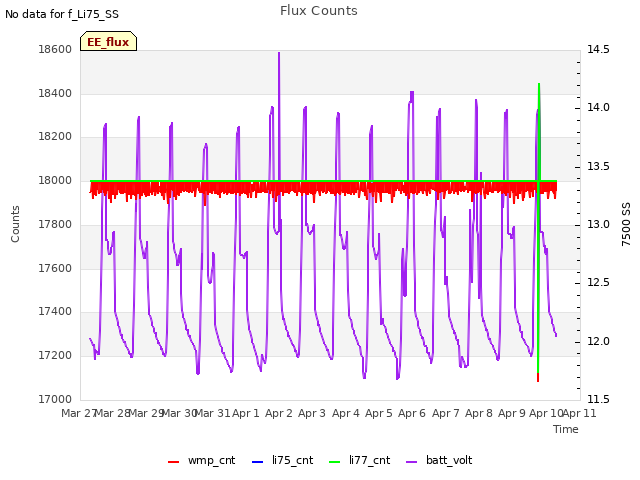
Task: Click the 12.0 right-axis tick label
Action: pyautogui.click(x=598, y=341)
